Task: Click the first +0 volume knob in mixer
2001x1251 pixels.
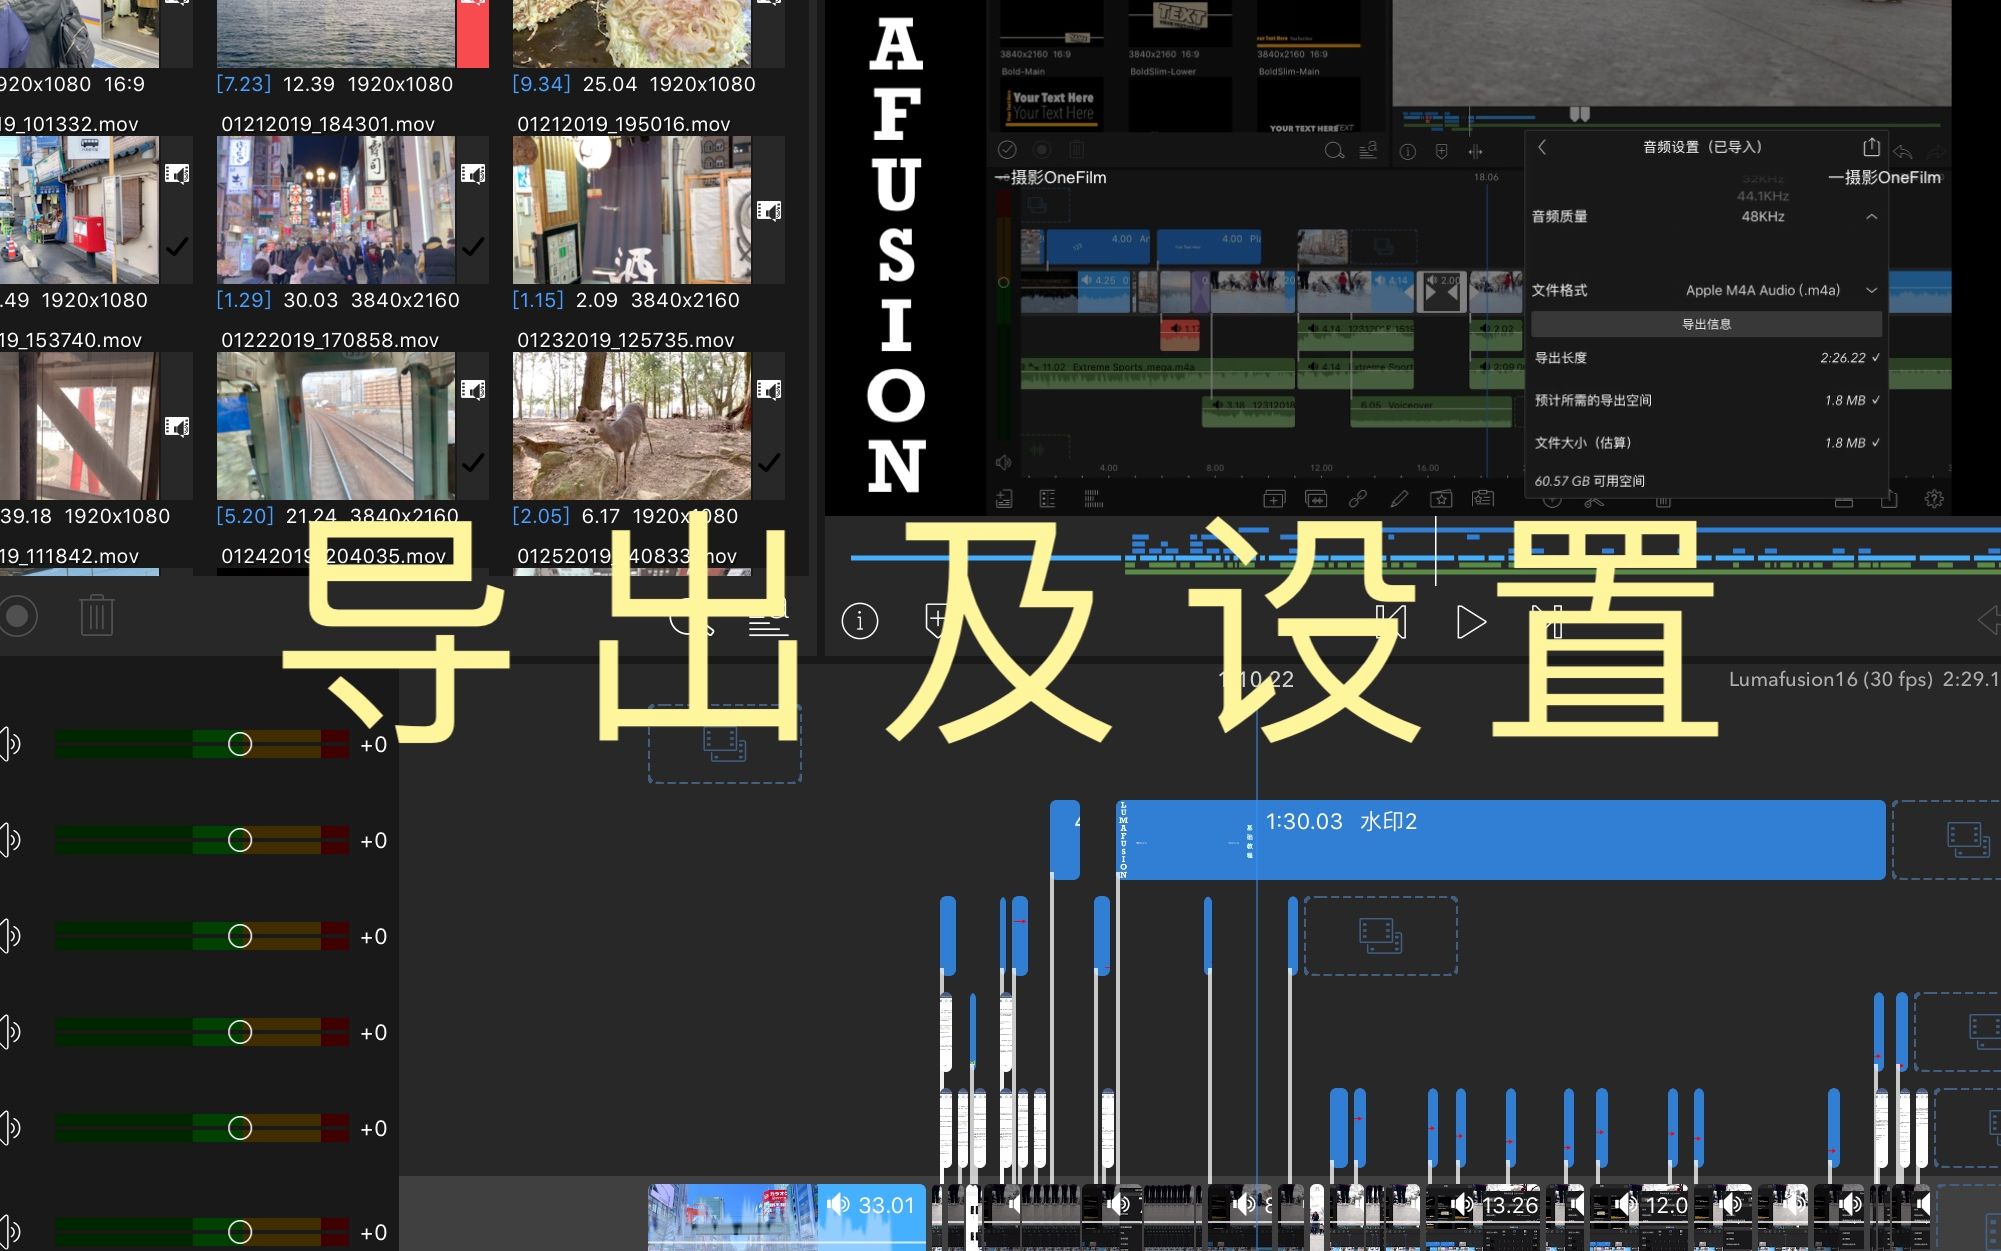Action: click(239, 743)
